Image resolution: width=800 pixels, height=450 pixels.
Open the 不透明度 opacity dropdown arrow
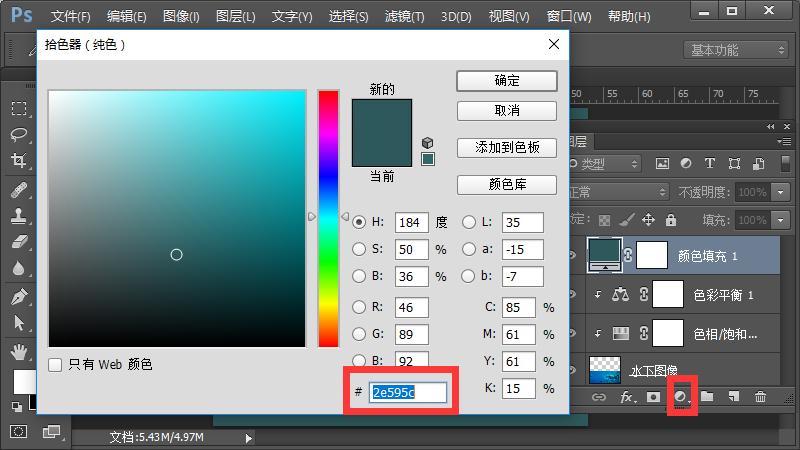(x=781, y=192)
